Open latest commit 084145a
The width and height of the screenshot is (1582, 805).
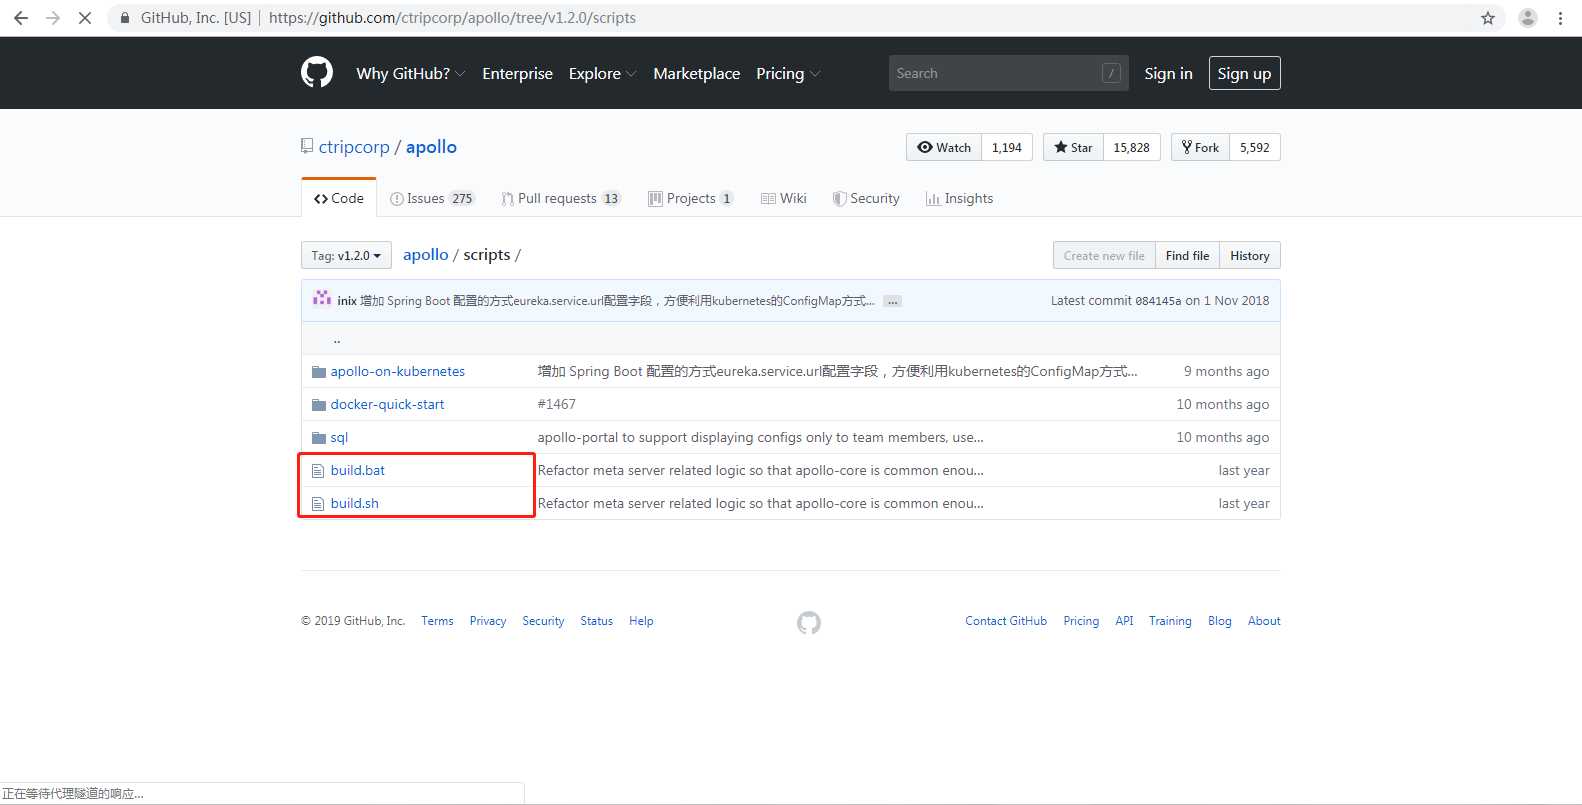coord(1158,301)
